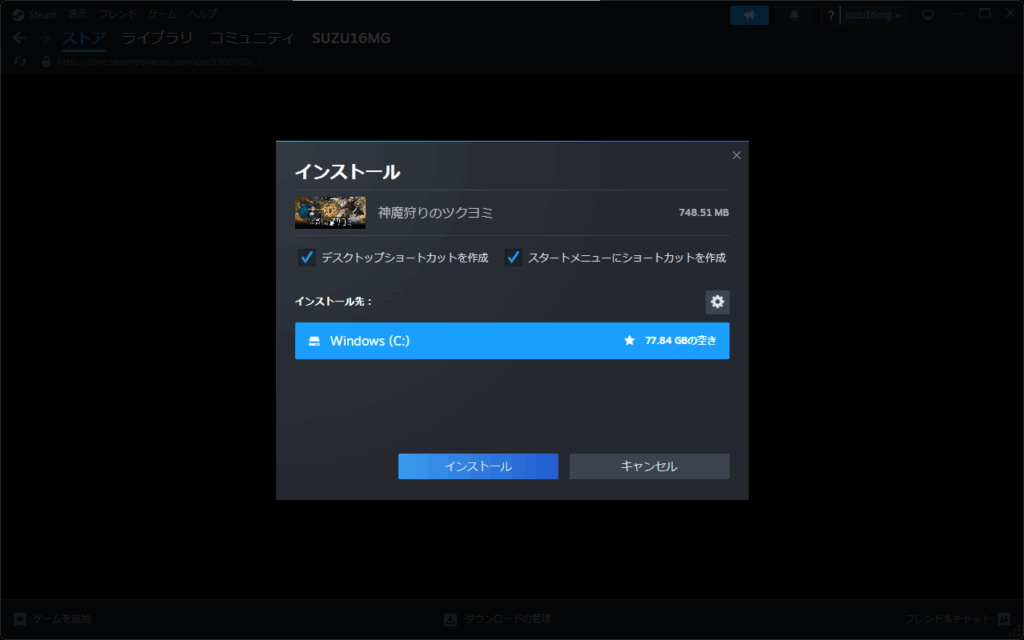Uncheck デスクトップショートカットを作成 checkbox
1024x640 pixels.
pos(306,257)
